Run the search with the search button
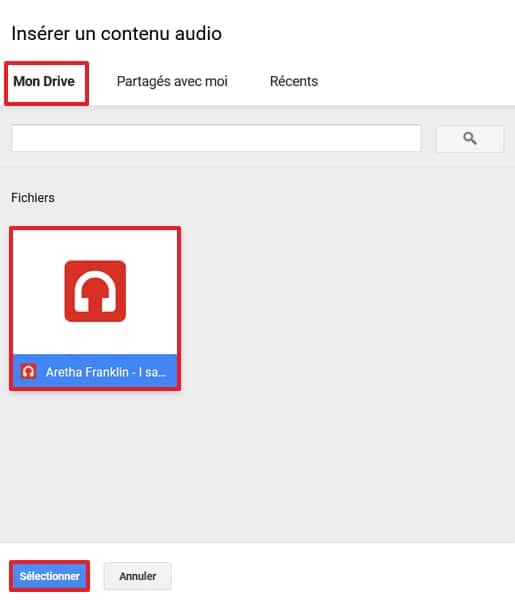This screenshot has width=515, height=600. click(470, 139)
